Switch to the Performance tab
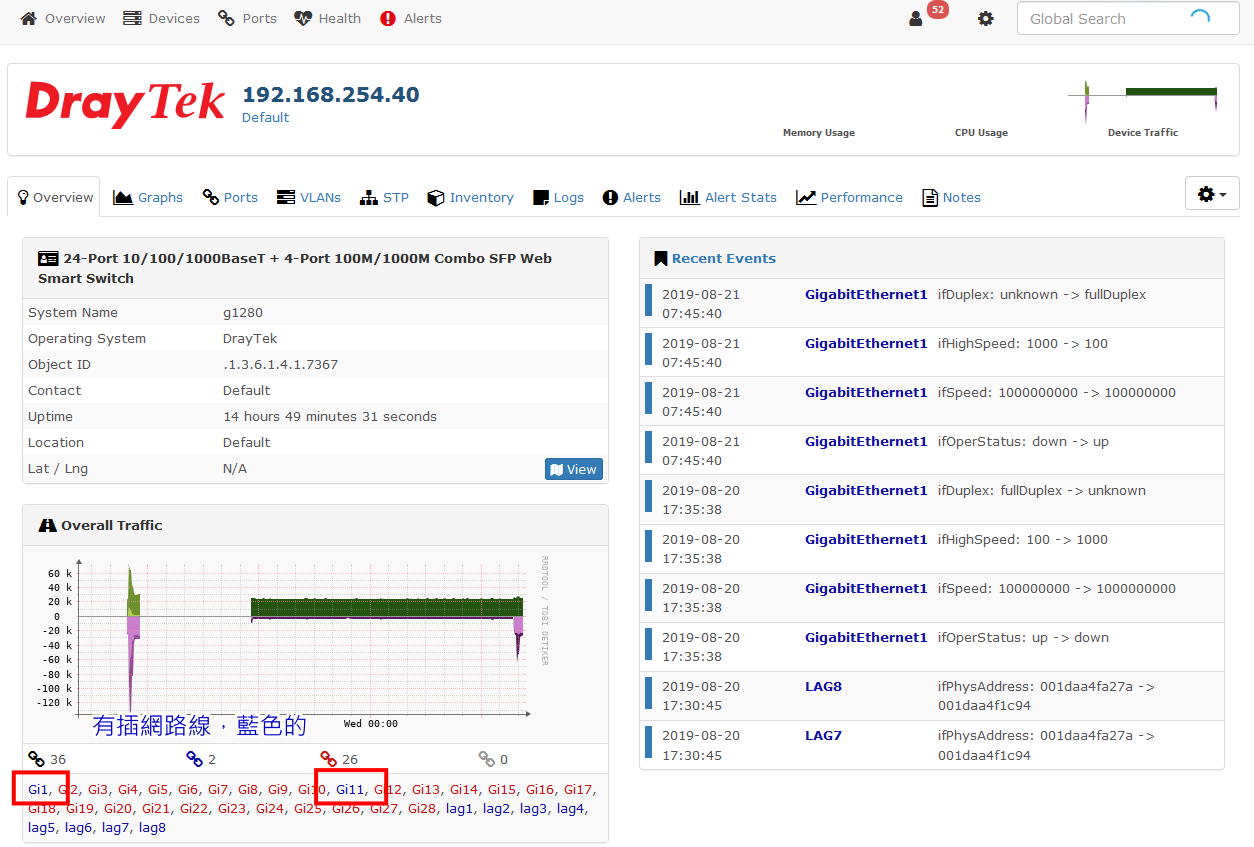This screenshot has width=1254, height=847. (849, 197)
